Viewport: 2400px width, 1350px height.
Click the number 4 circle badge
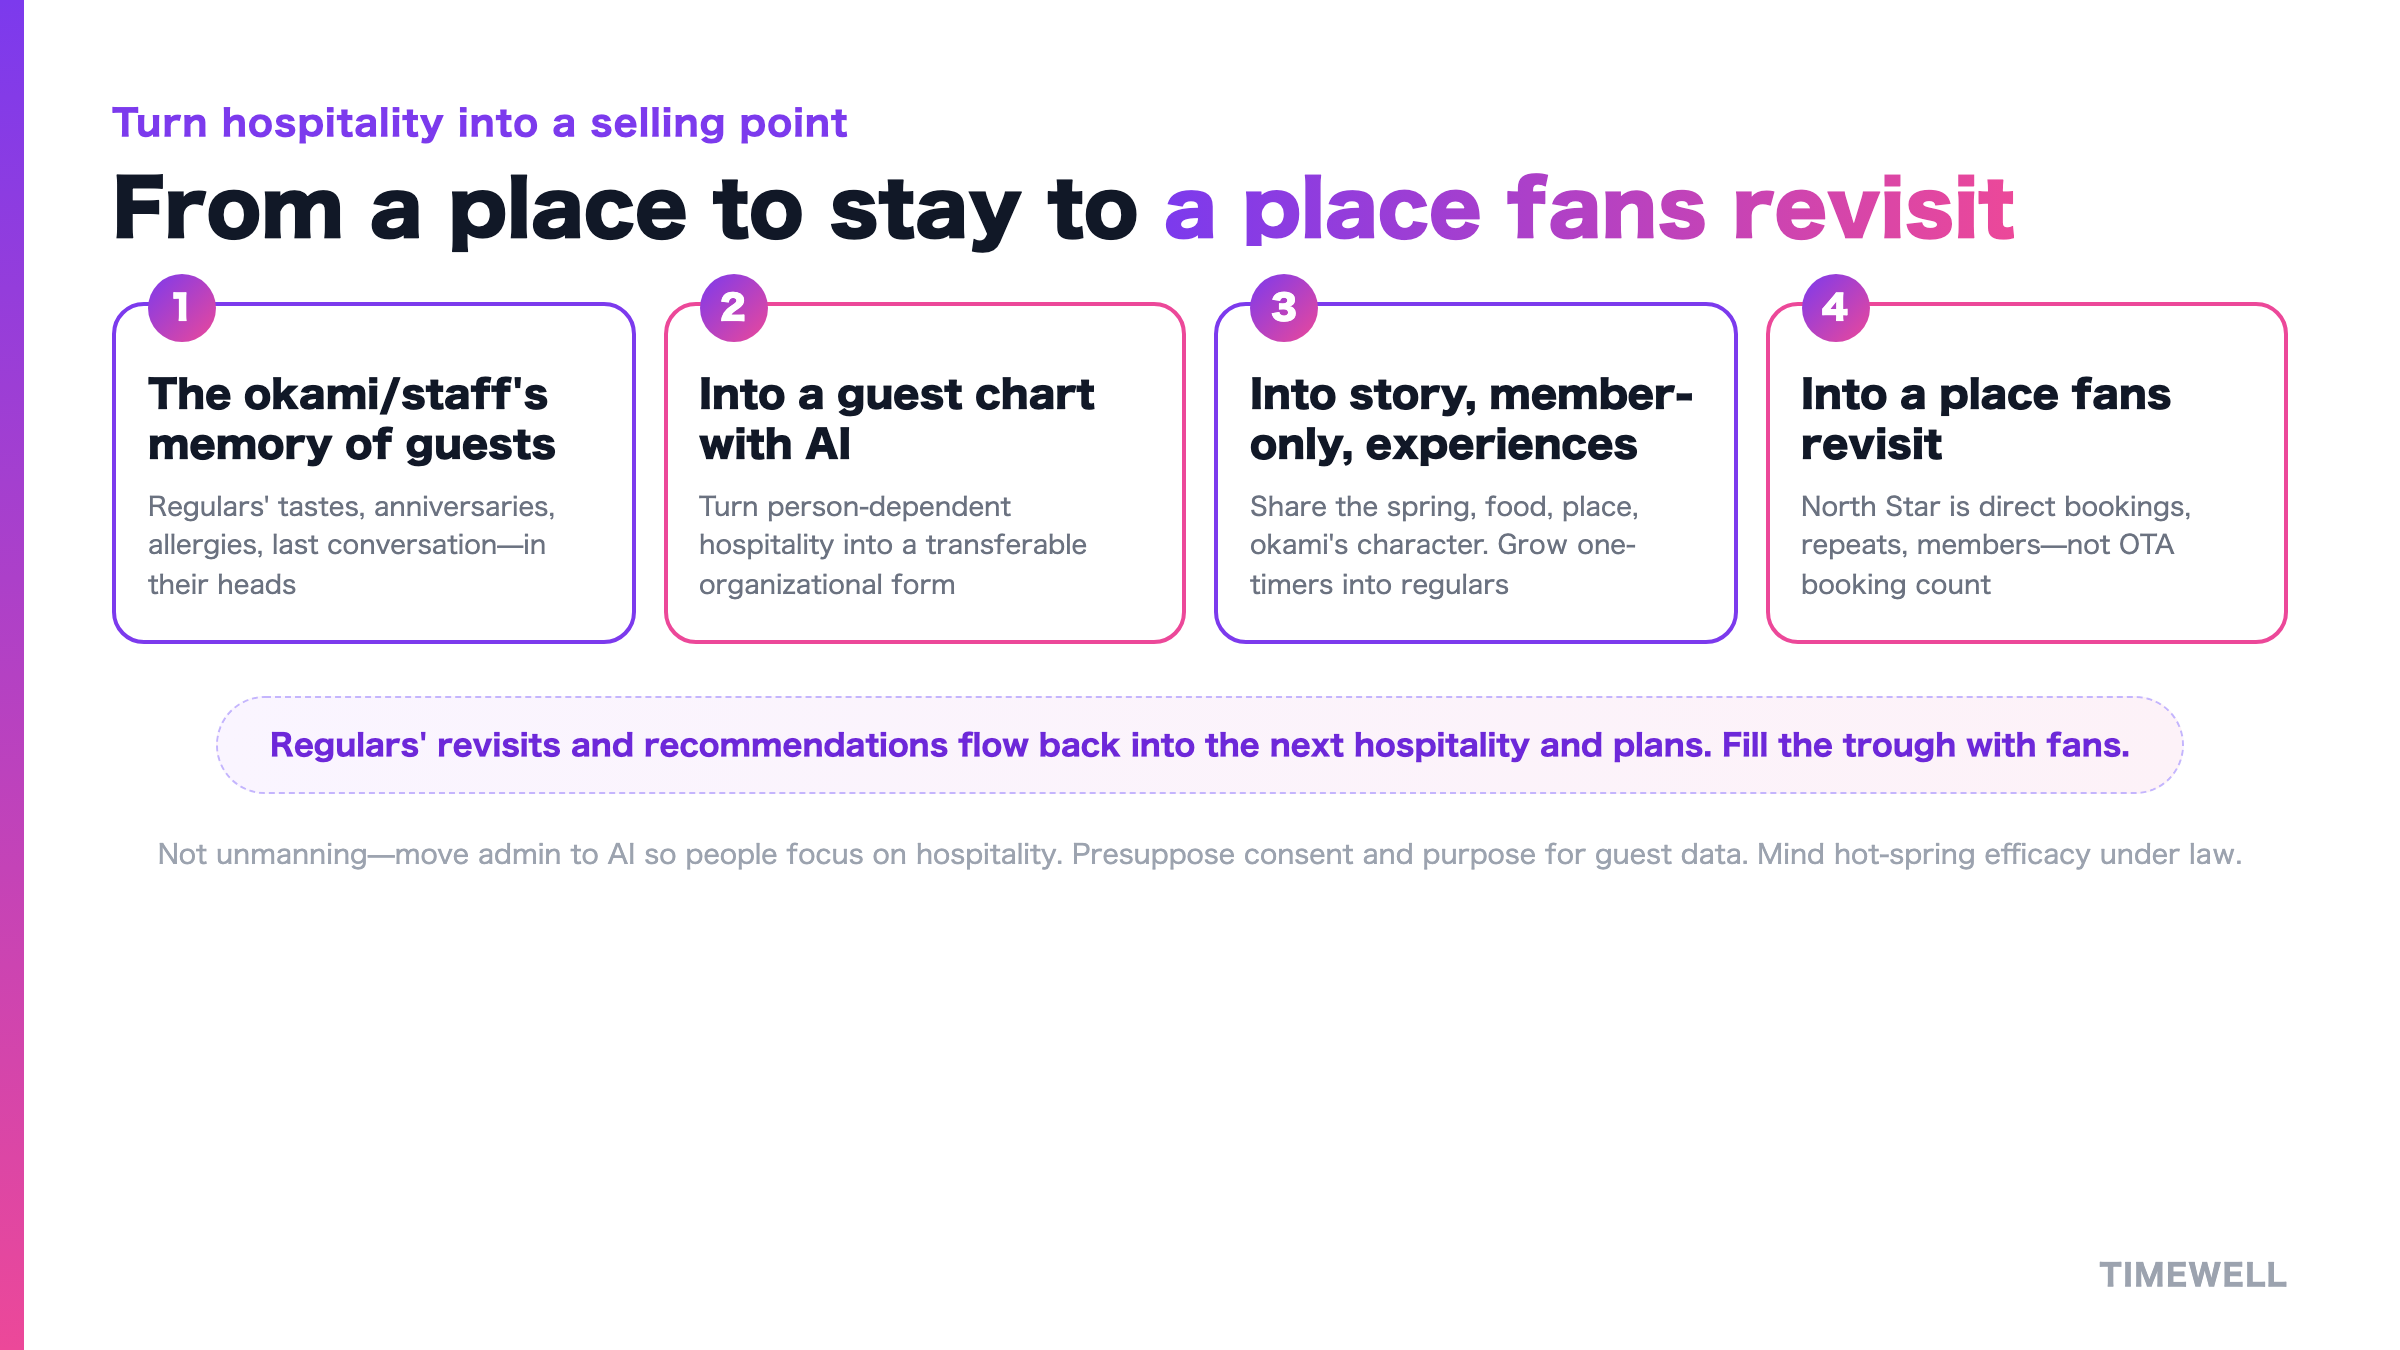click(1835, 308)
